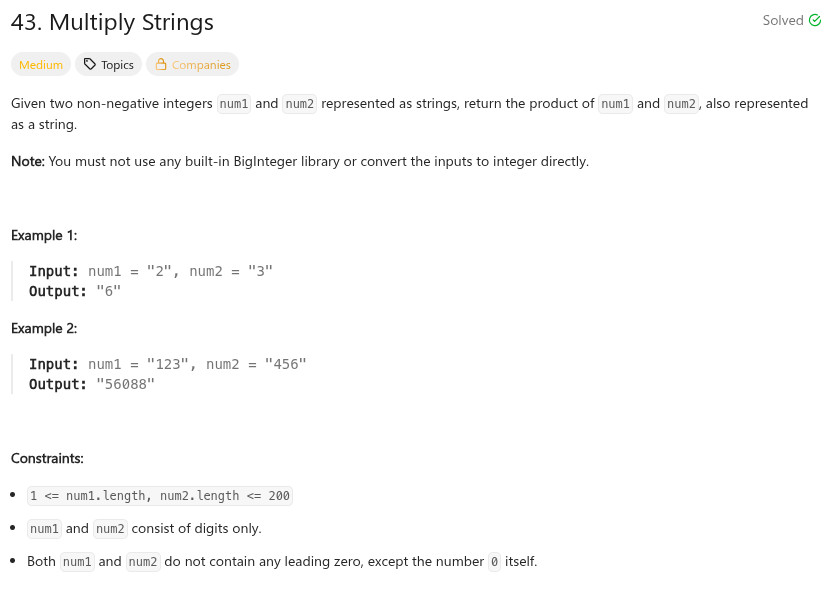Viewport: 836px width, 598px height.
Task: Click the Example 2 output "56088"
Action: (x=125, y=384)
